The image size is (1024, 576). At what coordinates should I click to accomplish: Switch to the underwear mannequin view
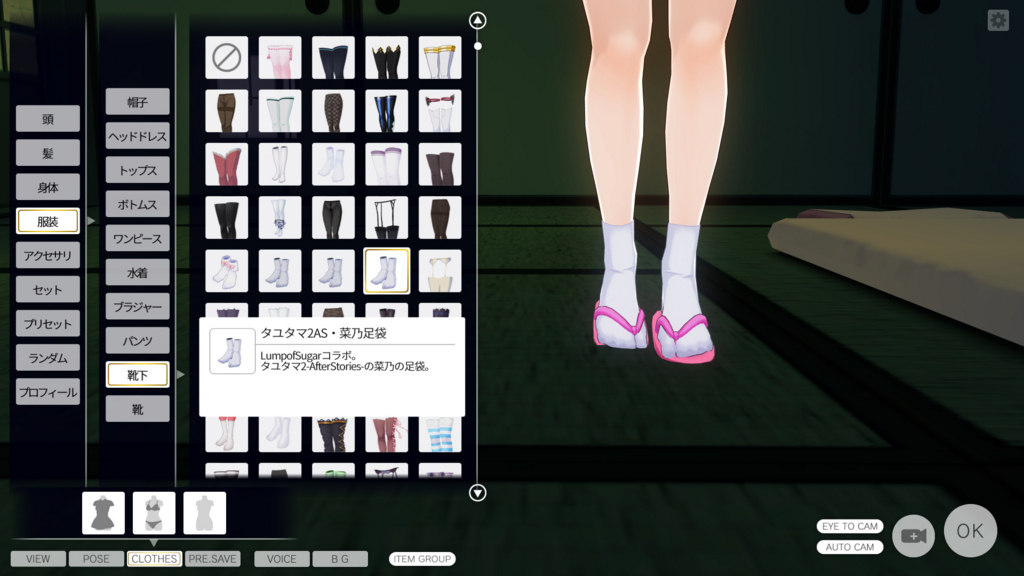[154, 513]
